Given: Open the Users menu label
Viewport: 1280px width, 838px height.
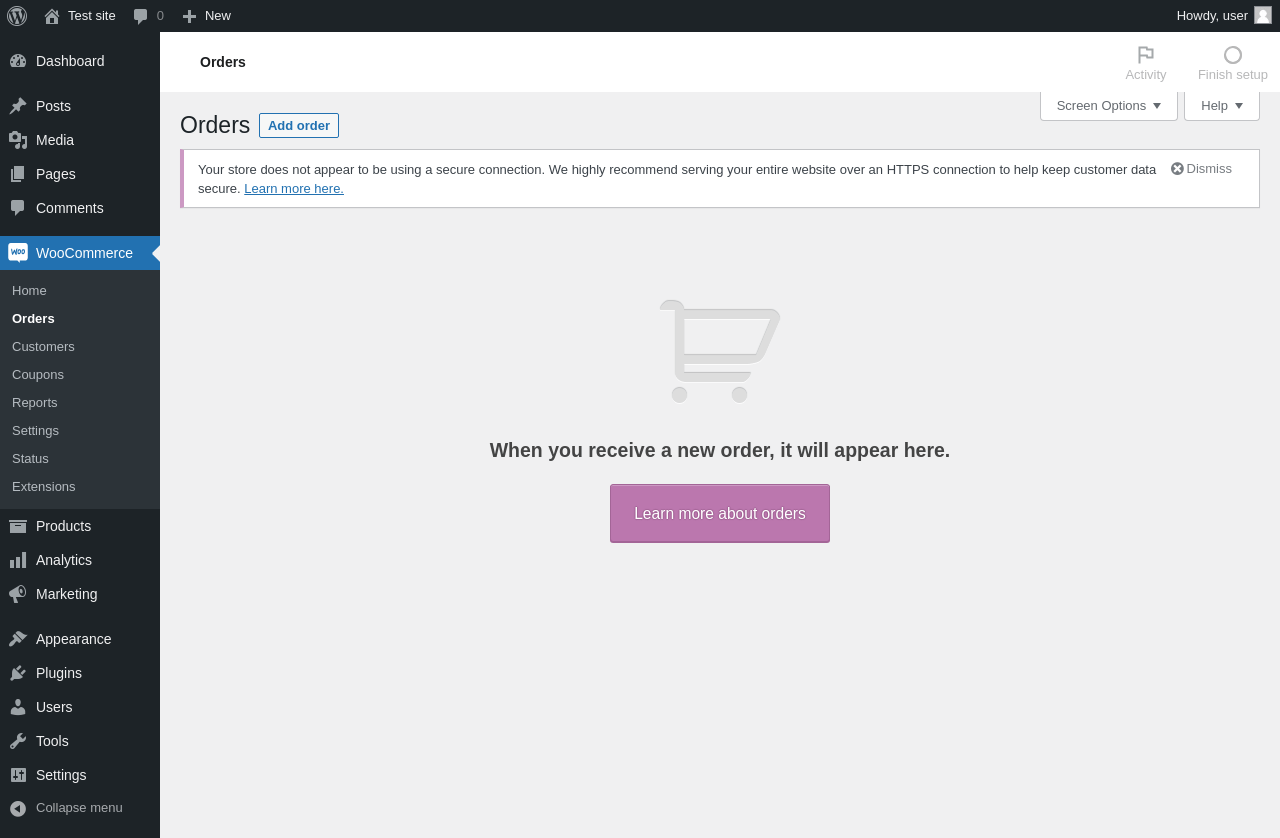Looking at the screenshot, I should (x=54, y=707).
